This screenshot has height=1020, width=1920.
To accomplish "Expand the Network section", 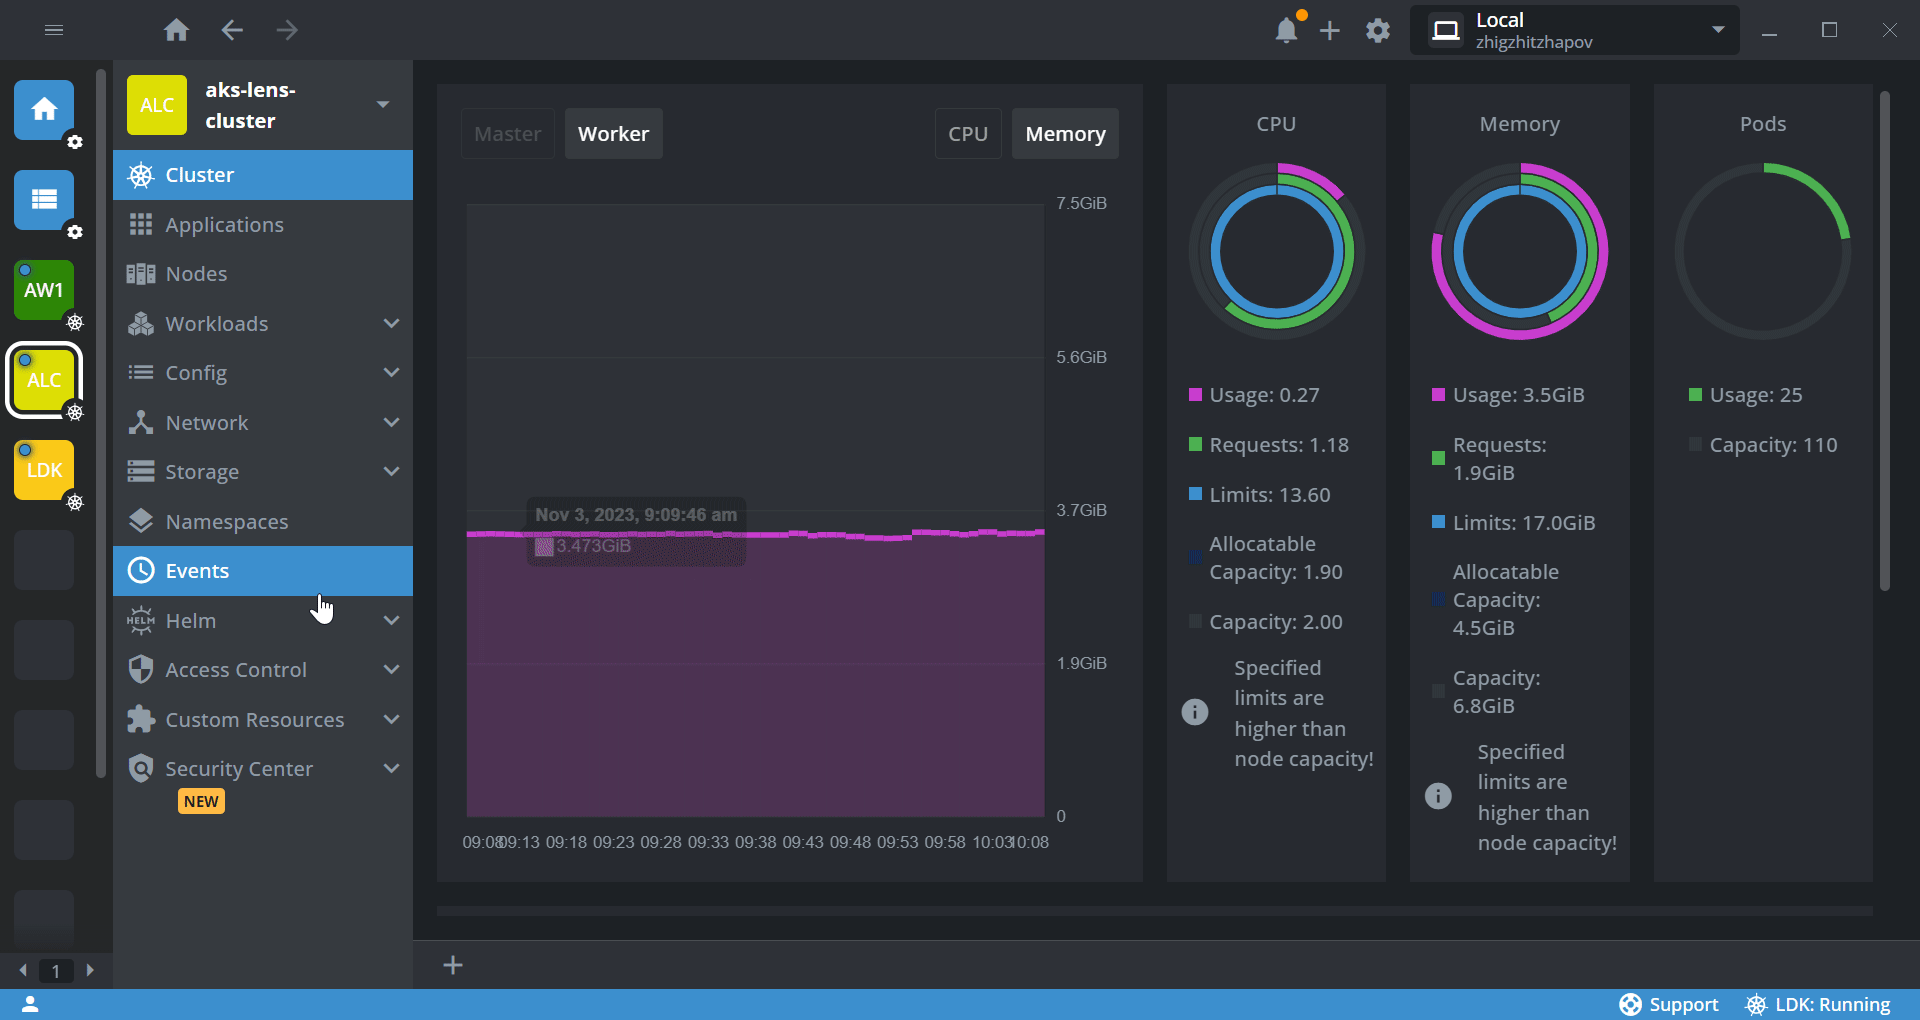I will pyautogui.click(x=206, y=422).
